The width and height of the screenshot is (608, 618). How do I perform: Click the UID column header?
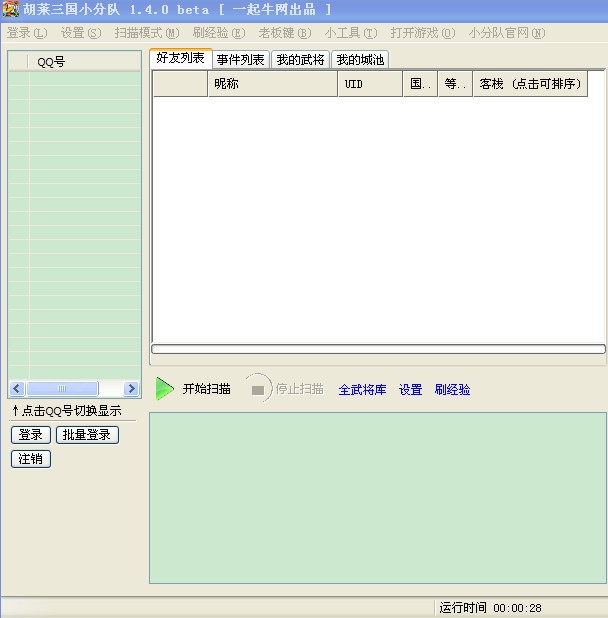(370, 84)
